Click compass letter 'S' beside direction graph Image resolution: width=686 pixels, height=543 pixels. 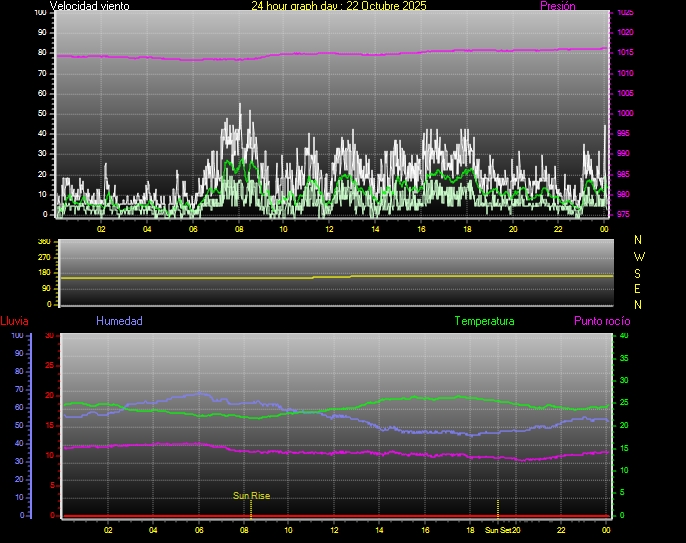pyautogui.click(x=639, y=272)
